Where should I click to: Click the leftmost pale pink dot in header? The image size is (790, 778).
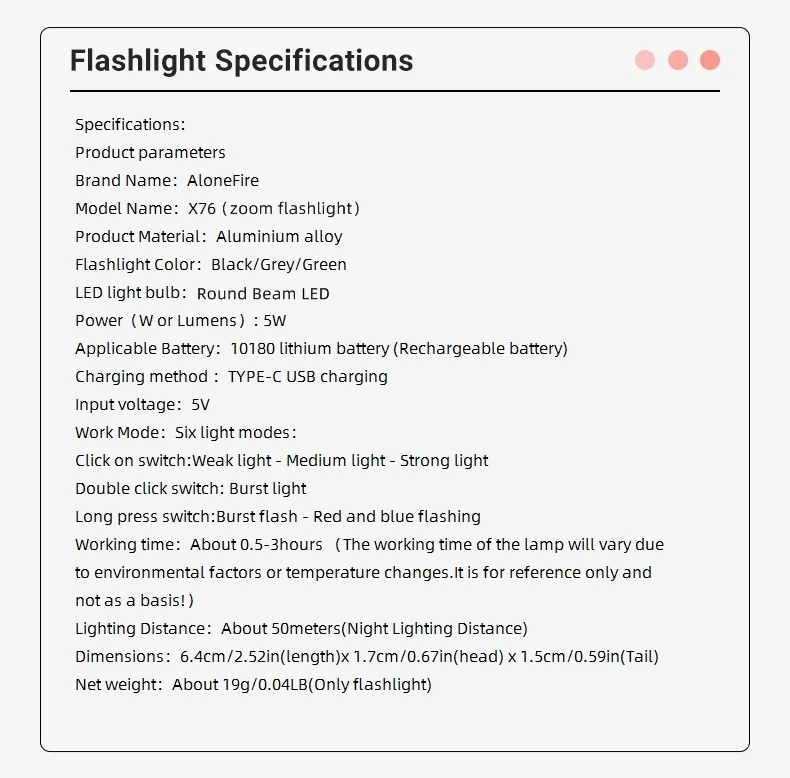click(x=645, y=60)
